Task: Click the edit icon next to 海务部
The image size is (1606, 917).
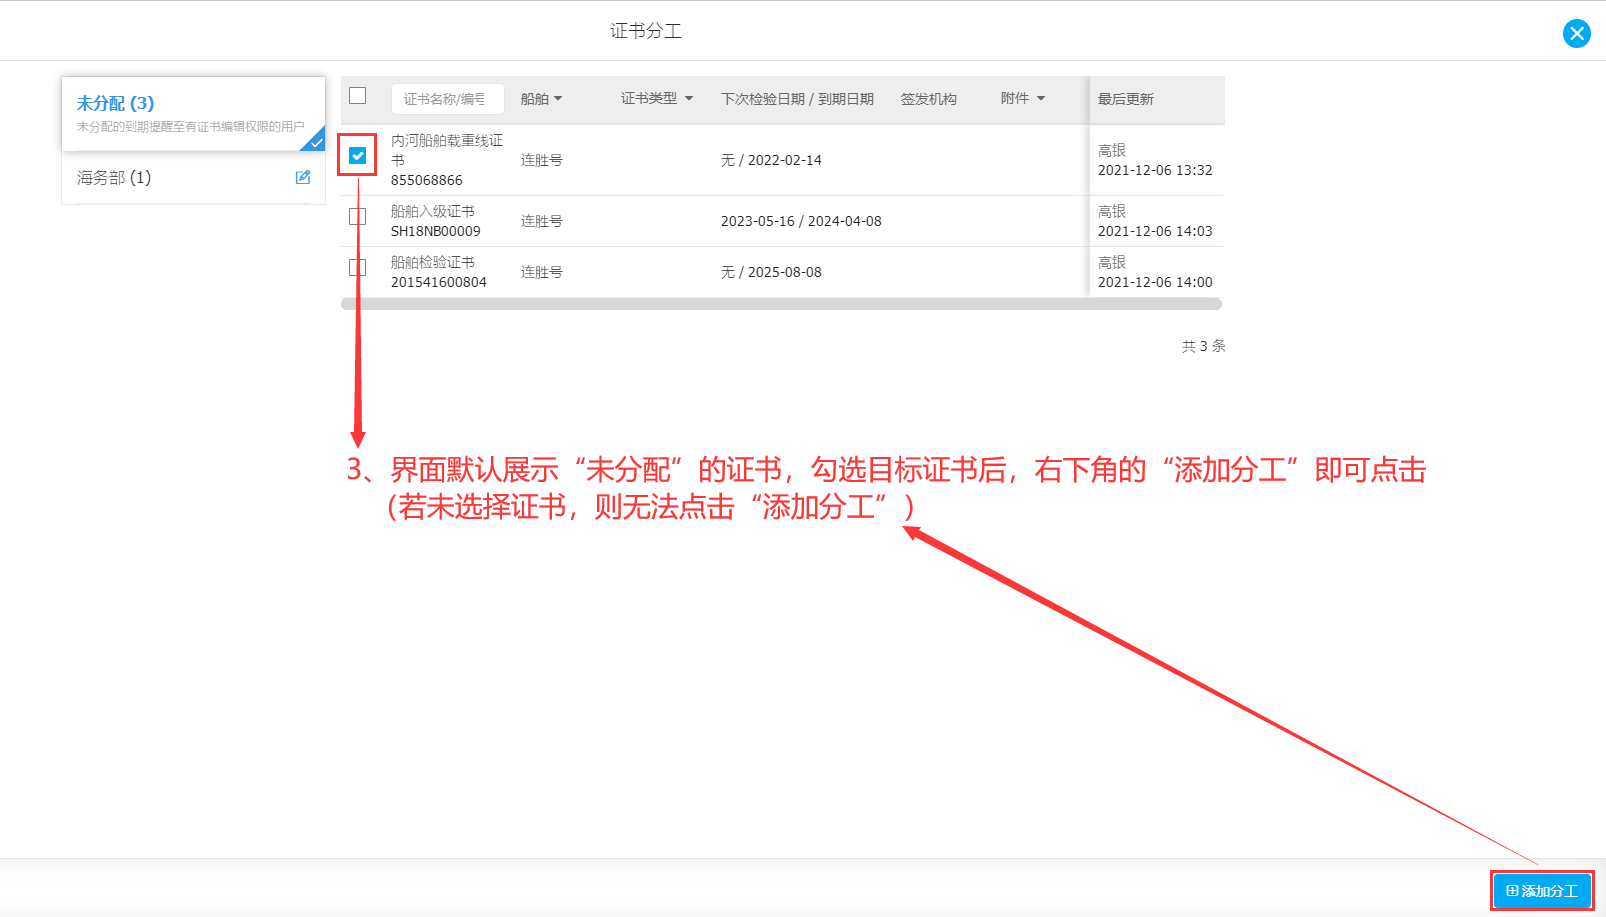Action: coord(303,177)
